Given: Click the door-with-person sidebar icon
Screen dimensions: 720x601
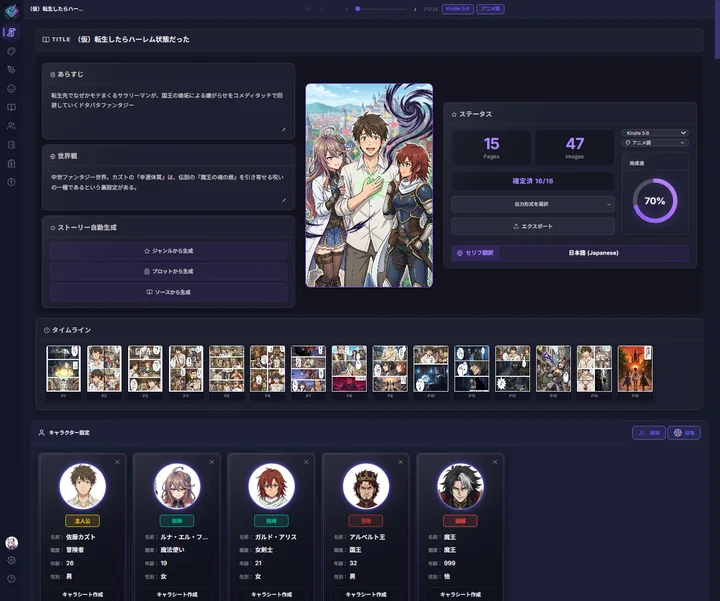Looking at the screenshot, I should pos(11,145).
